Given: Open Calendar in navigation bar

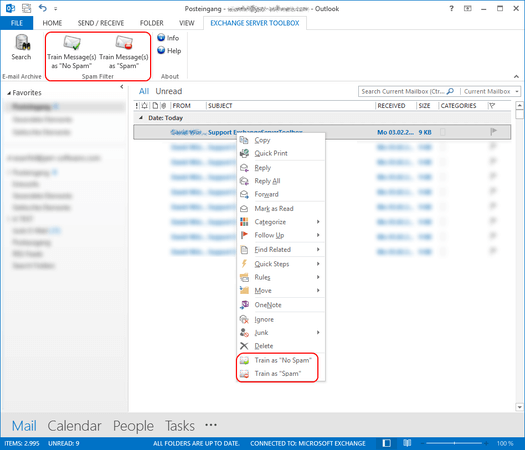Looking at the screenshot, I should coord(74,426).
